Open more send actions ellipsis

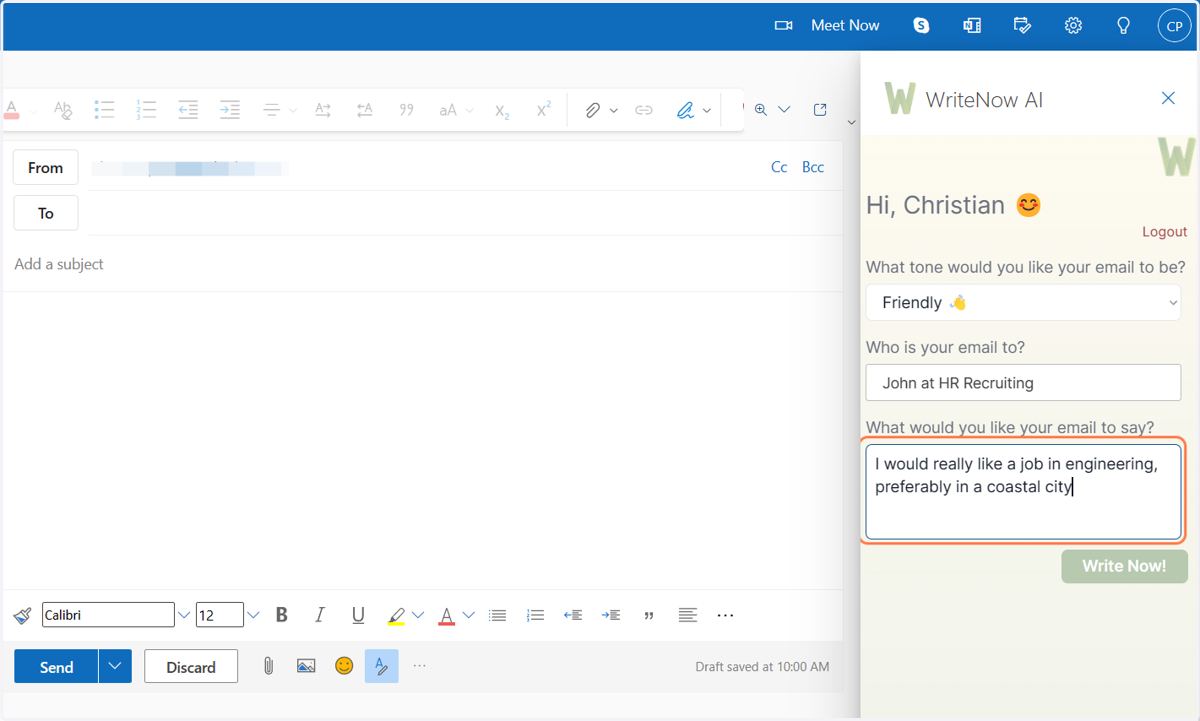click(420, 666)
